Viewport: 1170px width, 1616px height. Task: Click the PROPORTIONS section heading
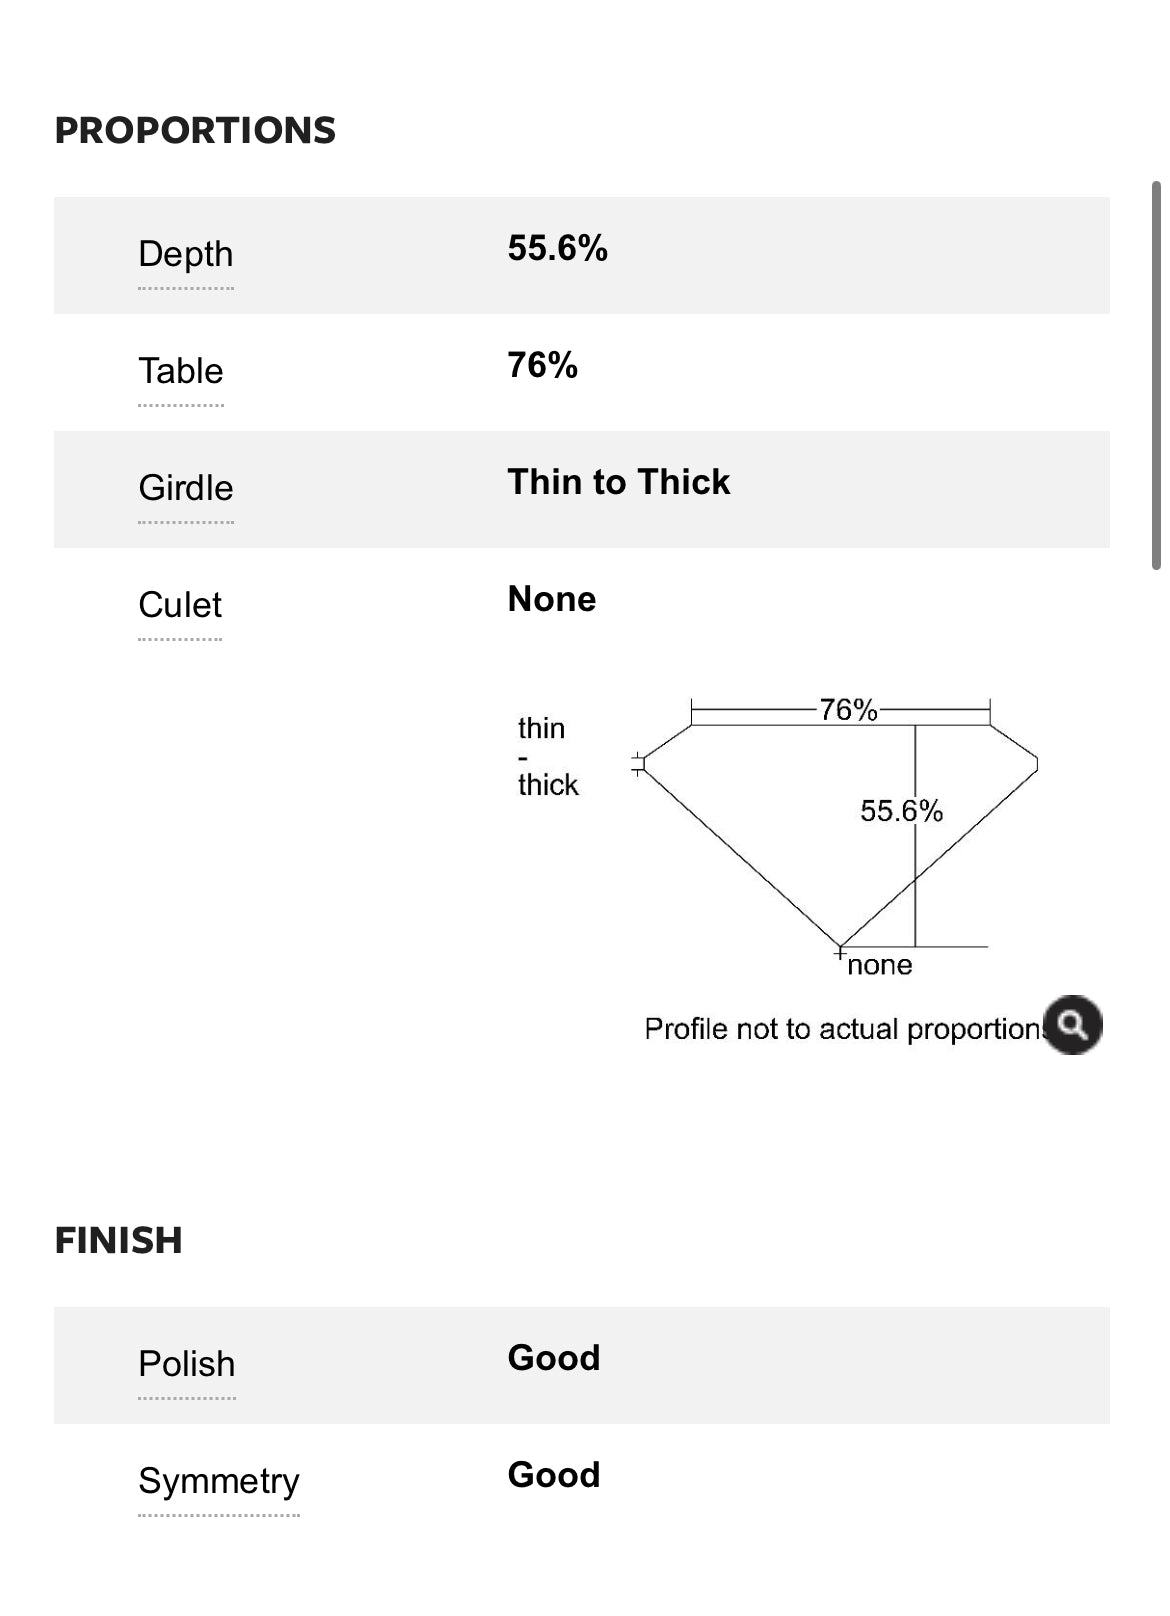[195, 130]
